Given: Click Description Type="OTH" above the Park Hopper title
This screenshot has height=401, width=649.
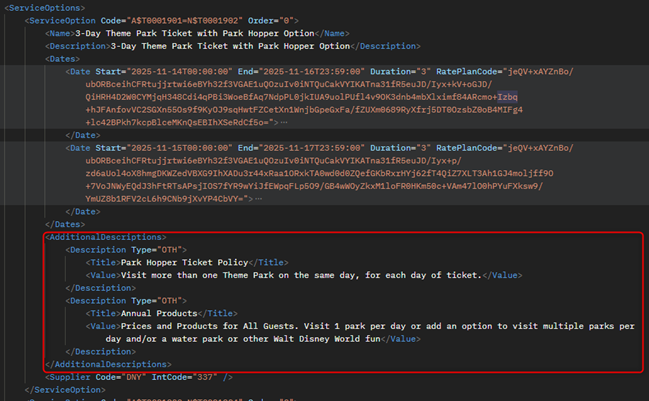Looking at the screenshot, I should [126, 250].
